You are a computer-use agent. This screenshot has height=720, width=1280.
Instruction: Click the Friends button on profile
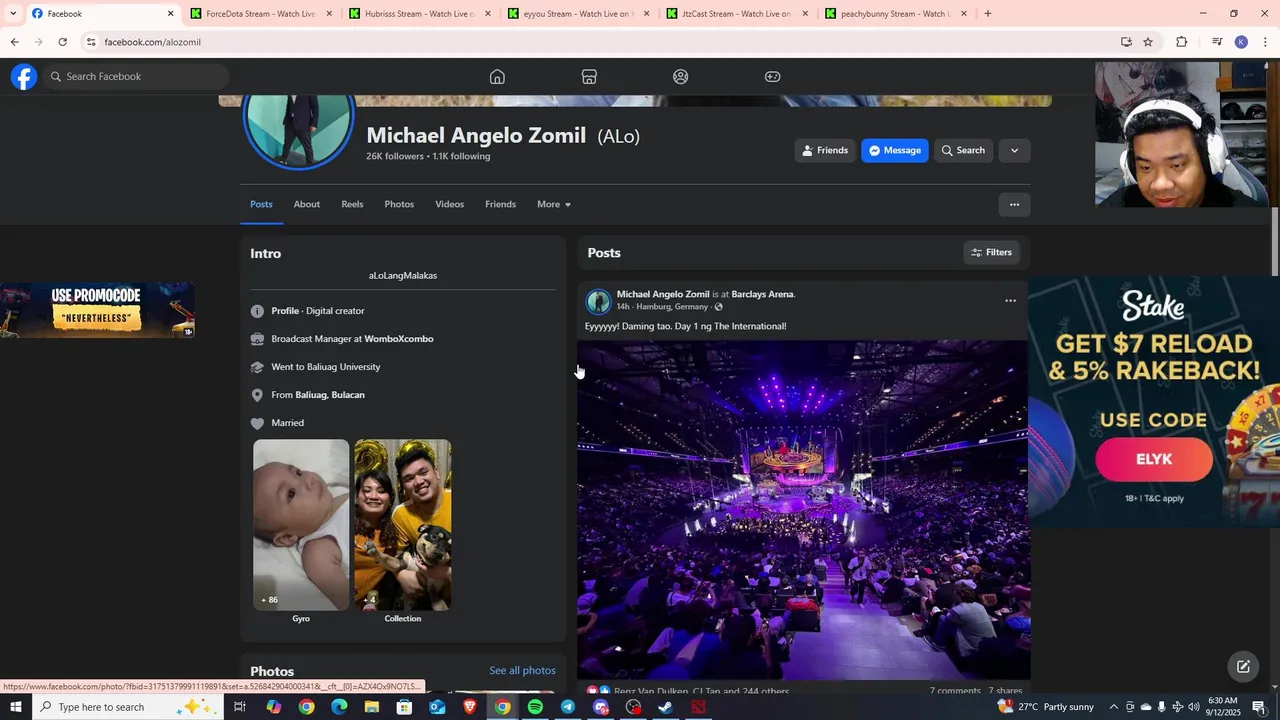(826, 151)
